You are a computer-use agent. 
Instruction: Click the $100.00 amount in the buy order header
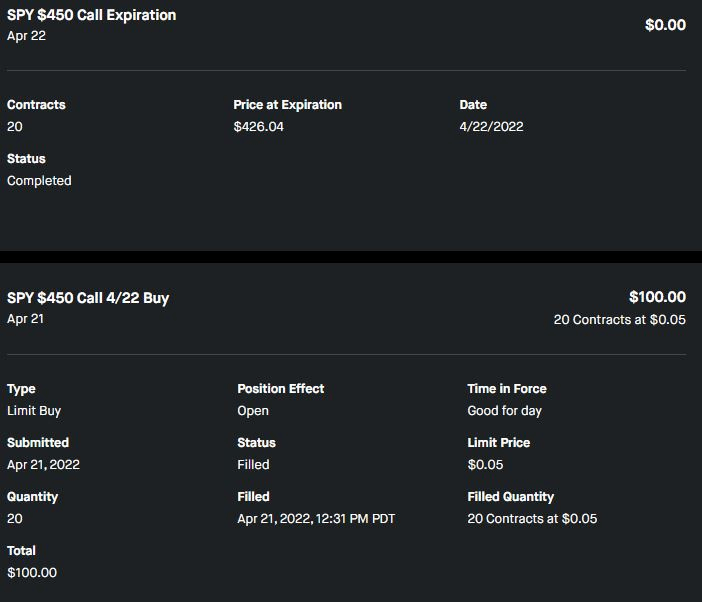click(657, 297)
